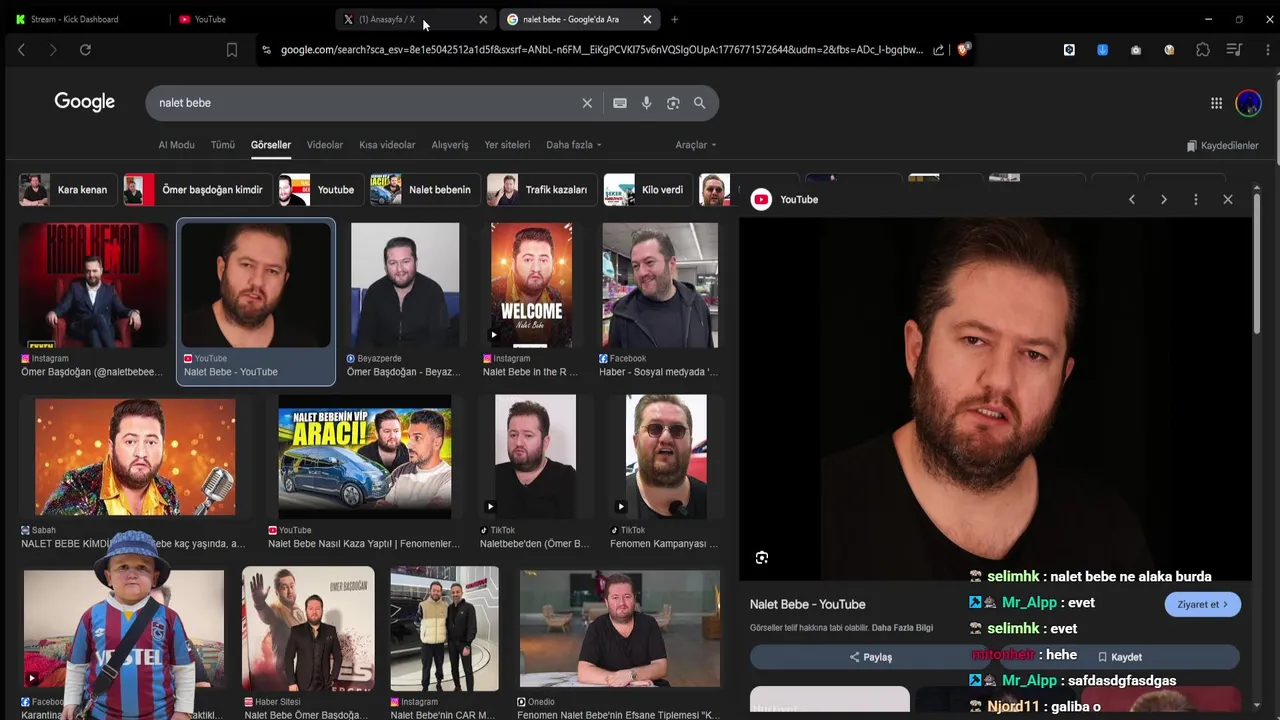Select the Nalet bebenin suggestion chip
Image resolution: width=1280 pixels, height=720 pixels.
tap(424, 190)
